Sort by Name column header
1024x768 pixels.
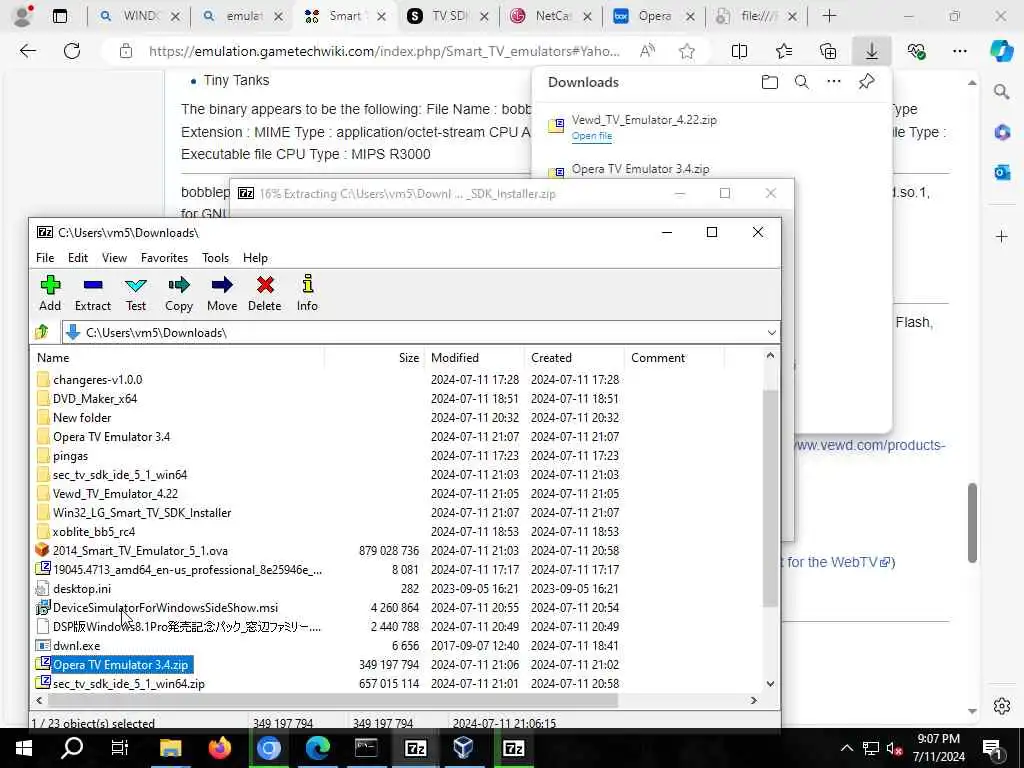coord(178,357)
